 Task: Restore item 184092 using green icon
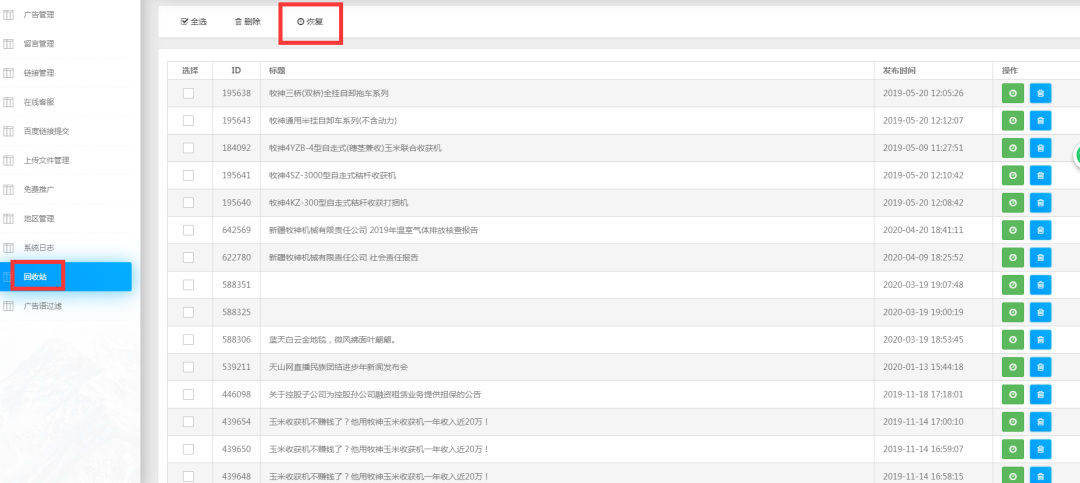[x=1013, y=148]
